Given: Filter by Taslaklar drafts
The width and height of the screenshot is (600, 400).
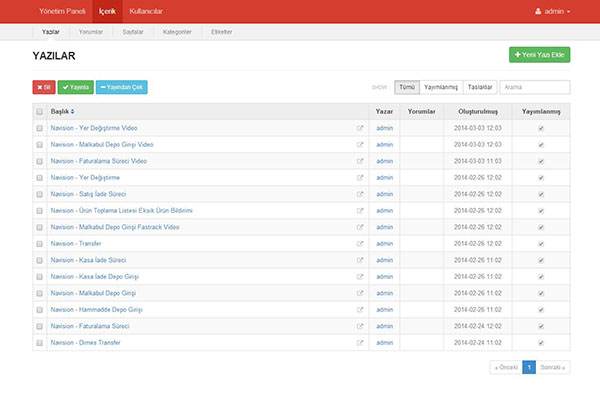Looking at the screenshot, I should 480,87.
